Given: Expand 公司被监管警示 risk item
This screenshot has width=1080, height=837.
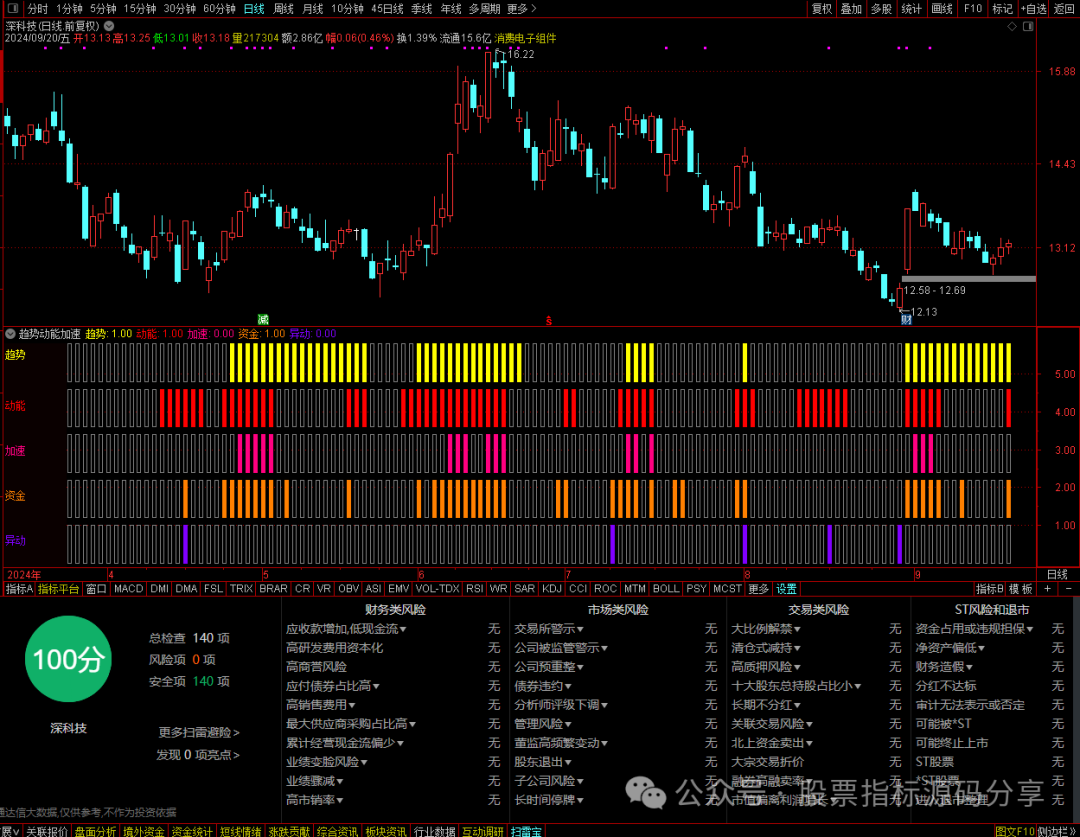Looking at the screenshot, I should pos(561,648).
